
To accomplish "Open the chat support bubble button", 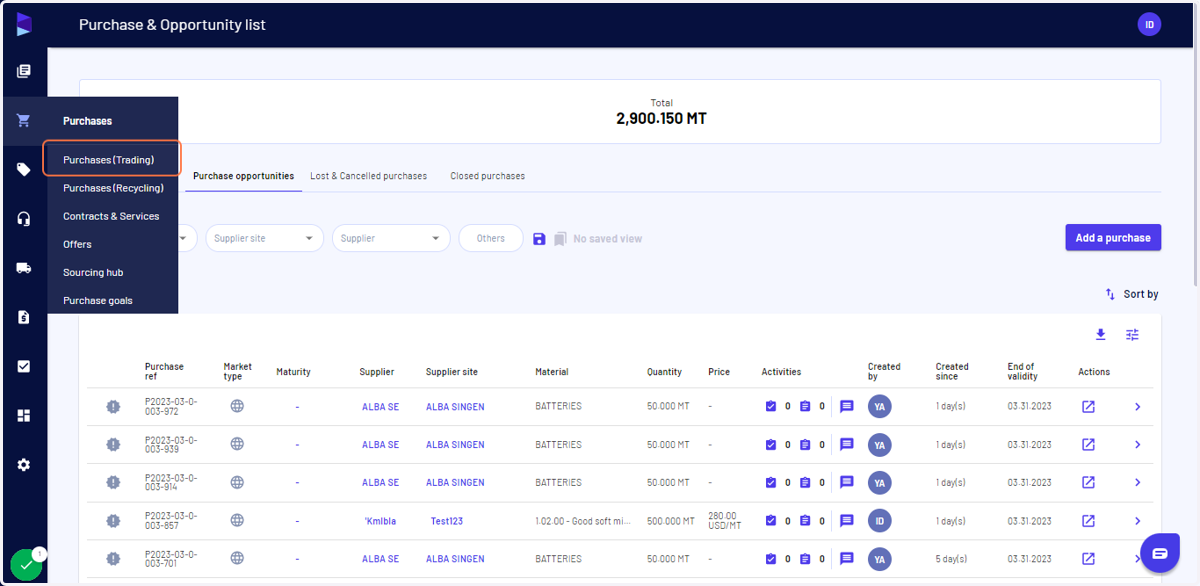I will click(x=1160, y=553).
